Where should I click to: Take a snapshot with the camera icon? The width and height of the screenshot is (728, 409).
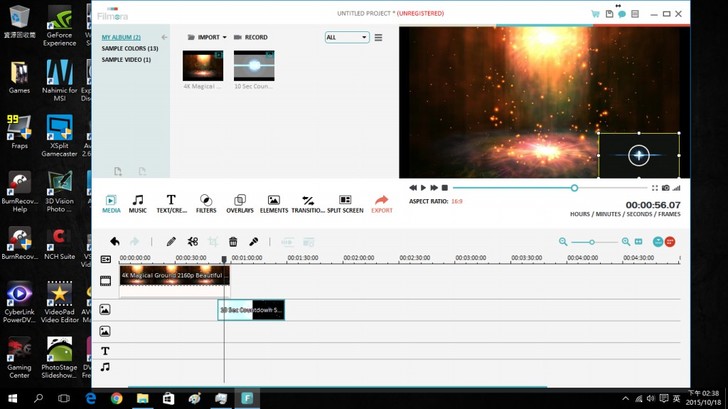point(665,187)
